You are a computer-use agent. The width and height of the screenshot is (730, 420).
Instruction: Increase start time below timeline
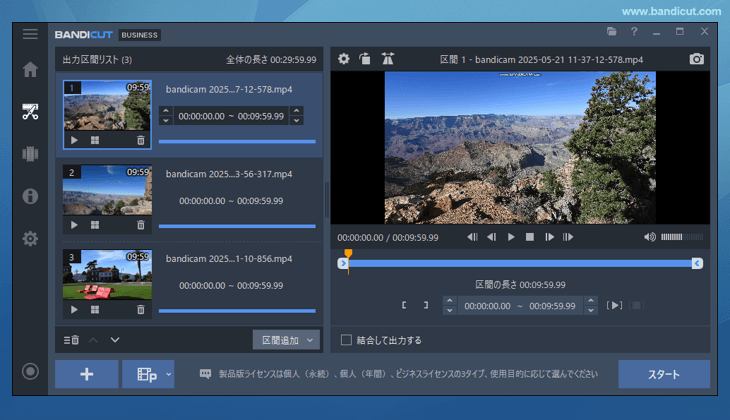coord(449,301)
